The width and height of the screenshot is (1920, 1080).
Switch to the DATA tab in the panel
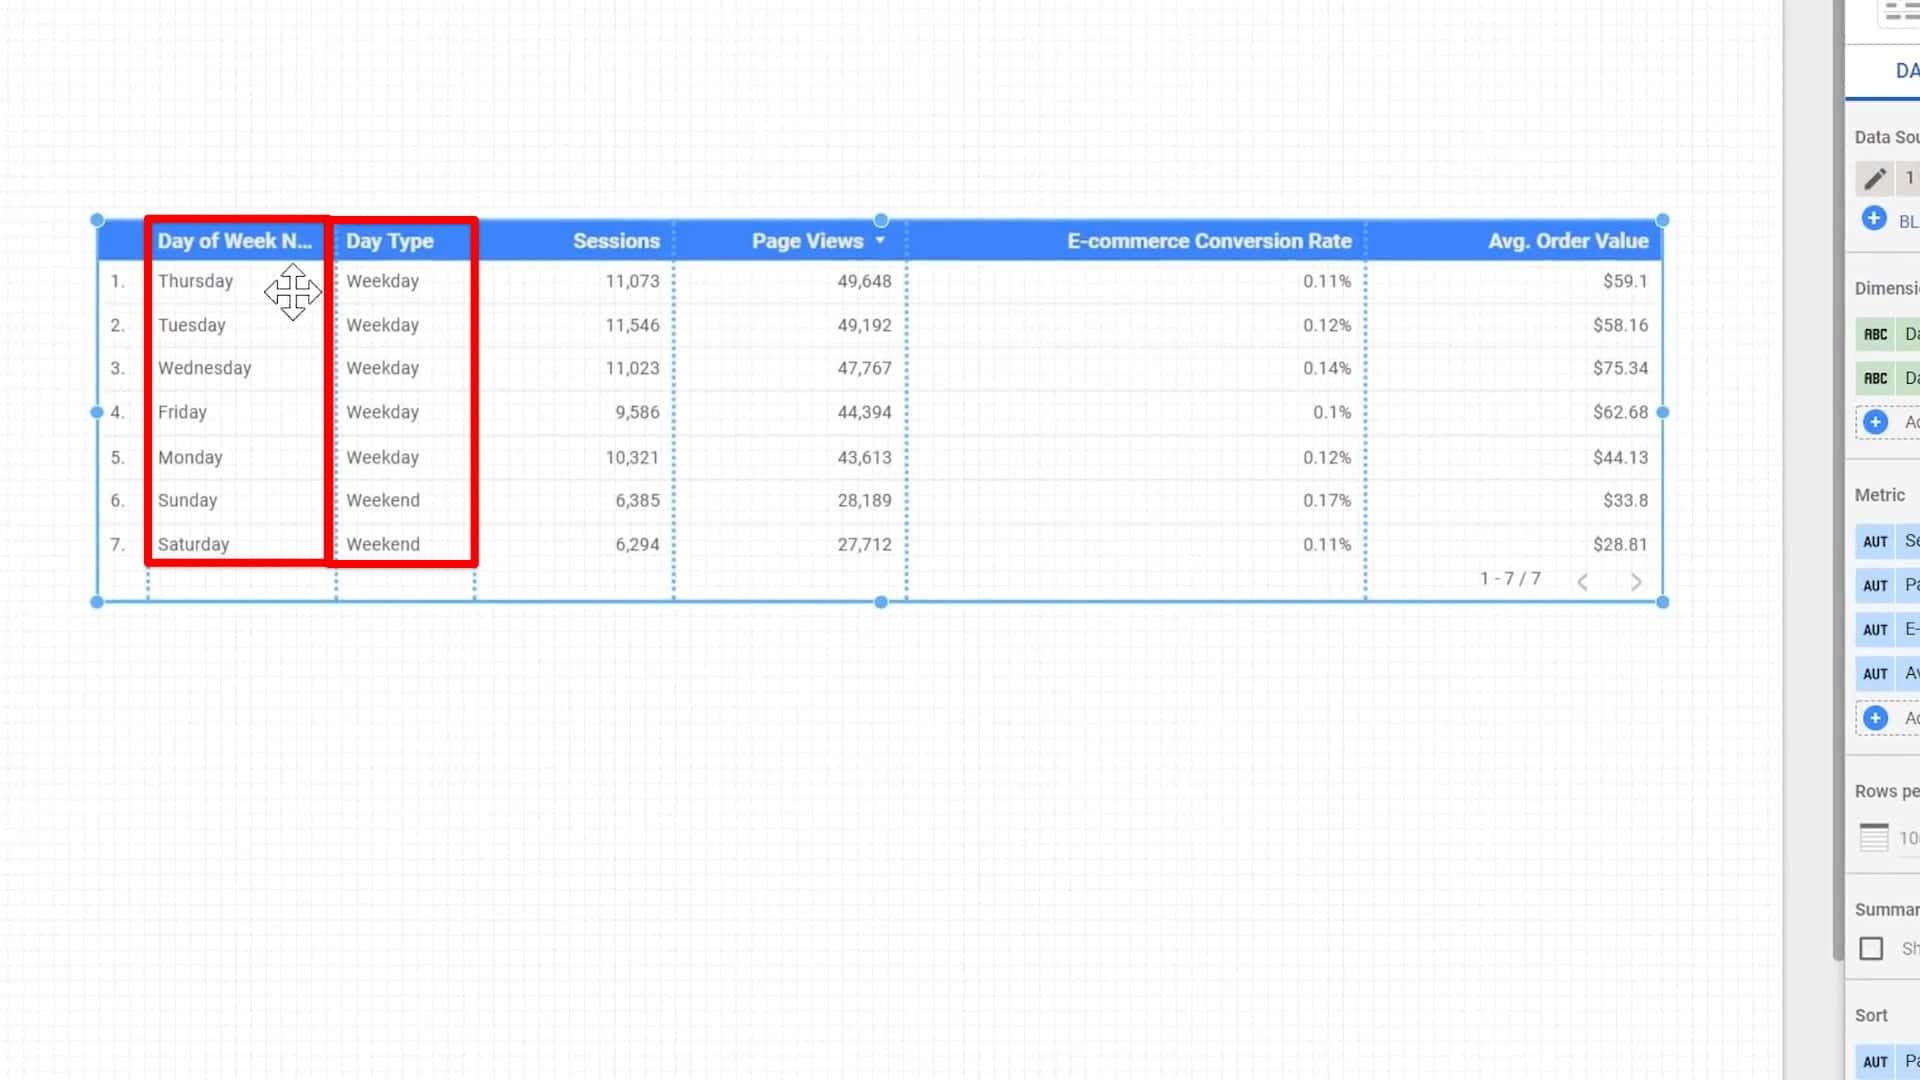click(x=1906, y=70)
